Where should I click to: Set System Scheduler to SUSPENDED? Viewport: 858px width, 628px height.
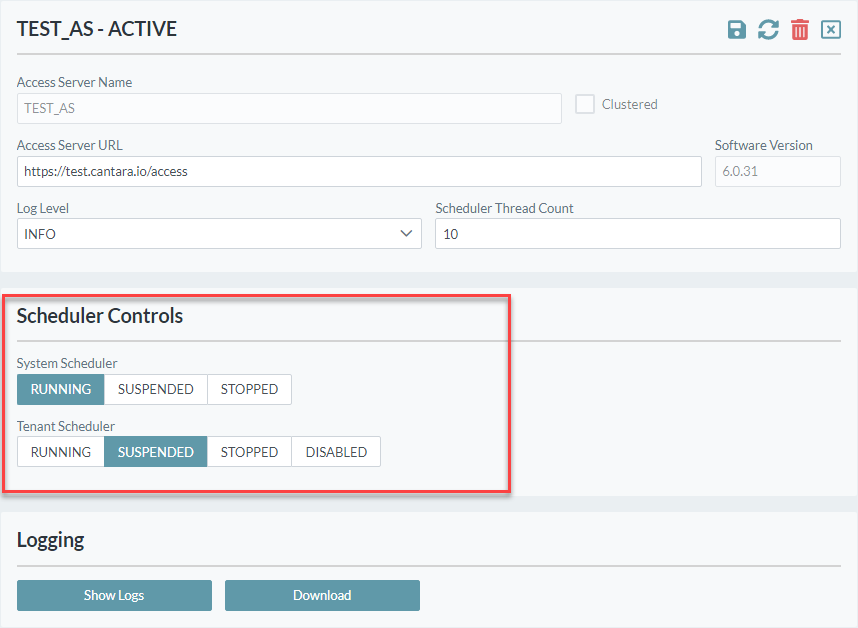pyautogui.click(x=155, y=389)
